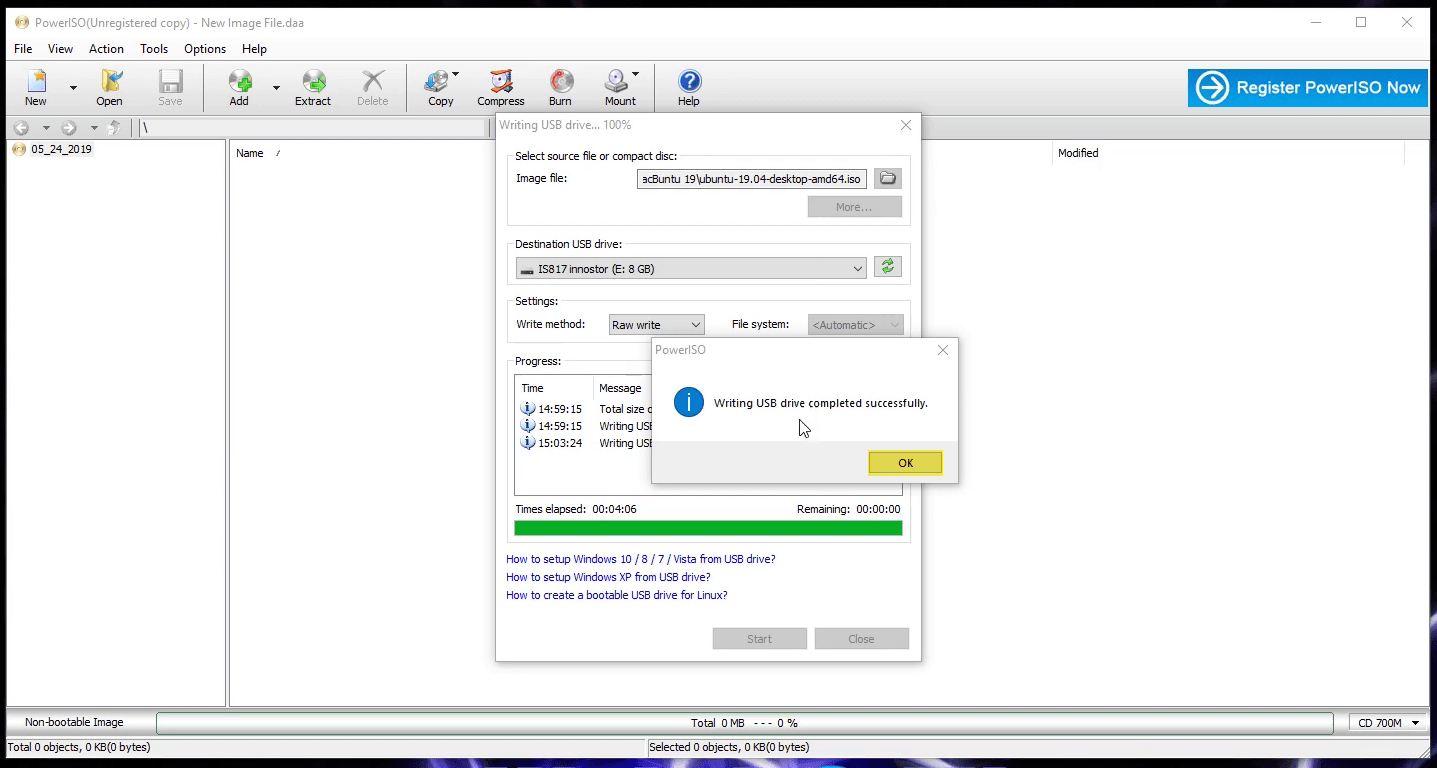
Task: Open the Forward history dropdown arrow
Action: 94,128
